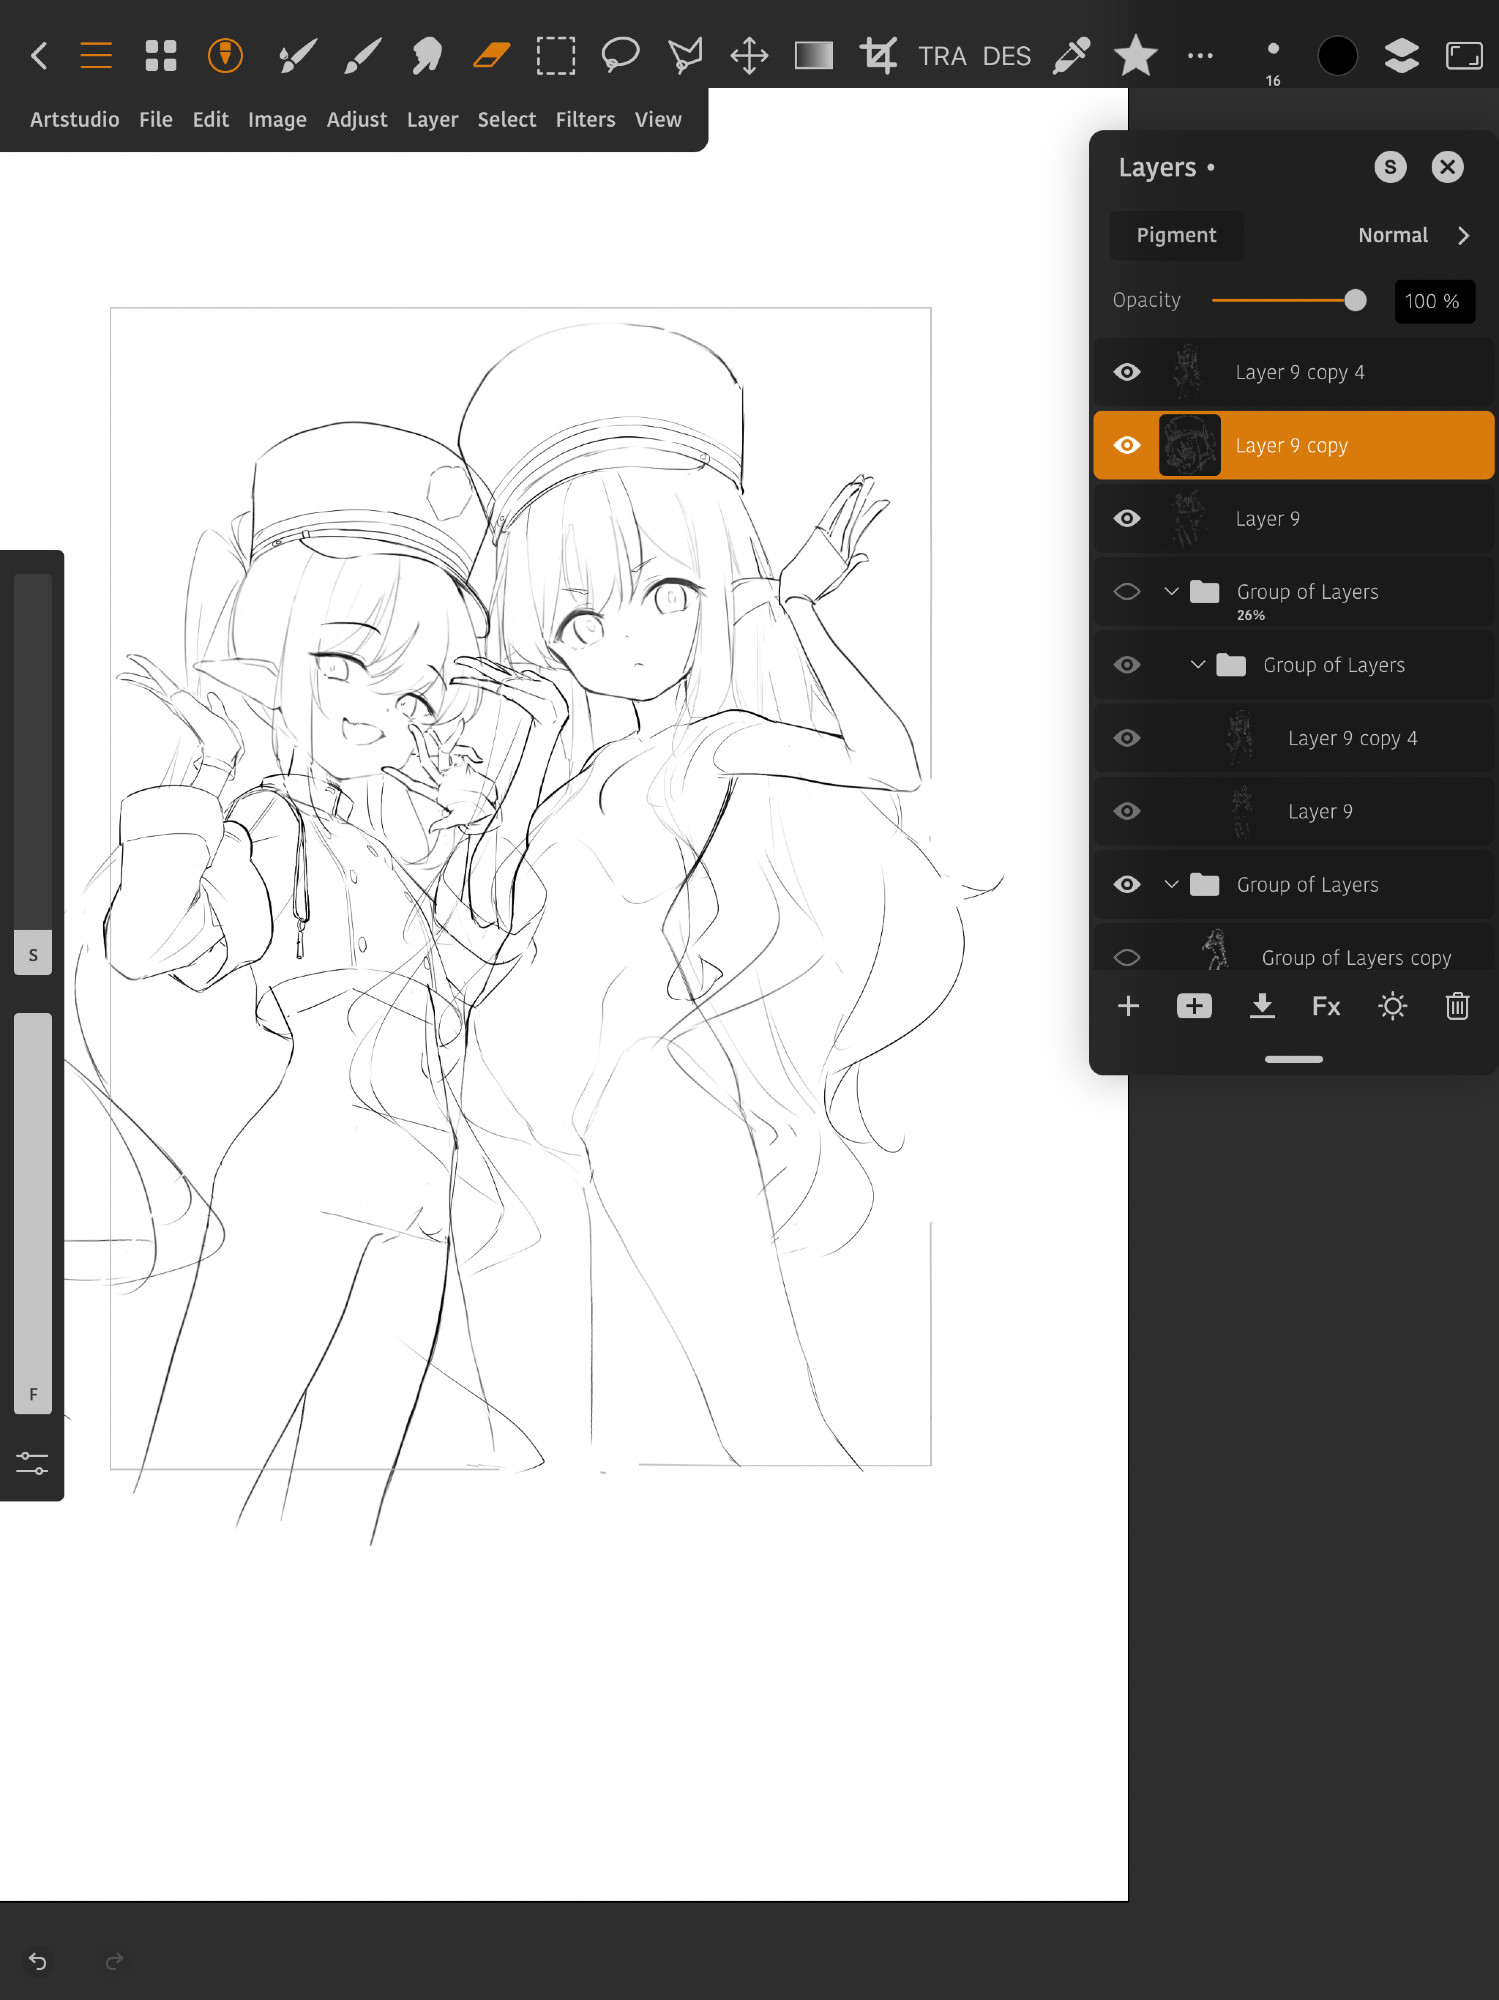Click the Pigment button
This screenshot has width=1499, height=2000.
[x=1176, y=236]
